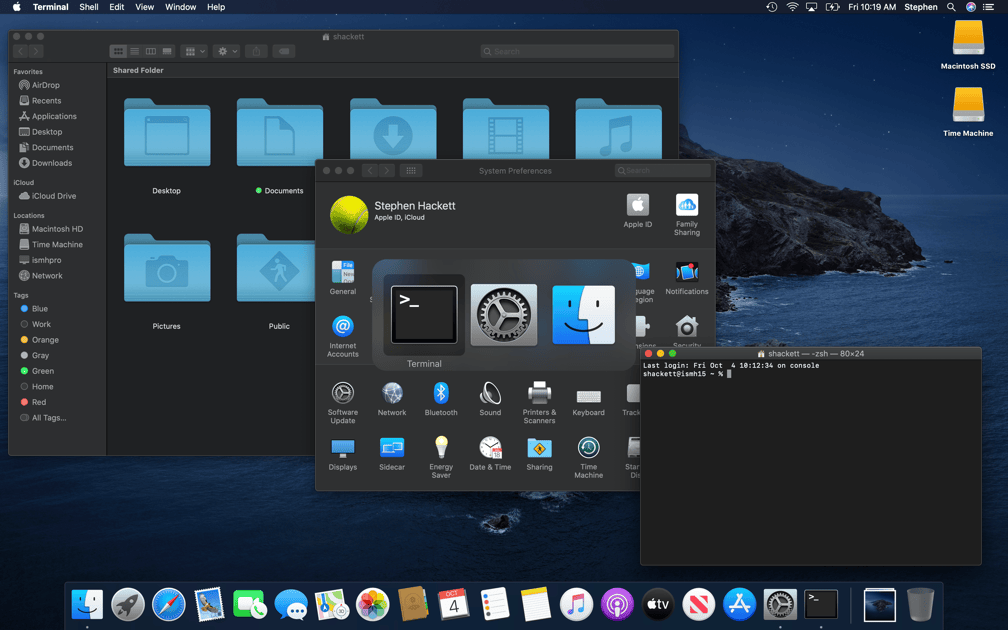
Task: Open the Network preference pane
Action: pos(392,399)
